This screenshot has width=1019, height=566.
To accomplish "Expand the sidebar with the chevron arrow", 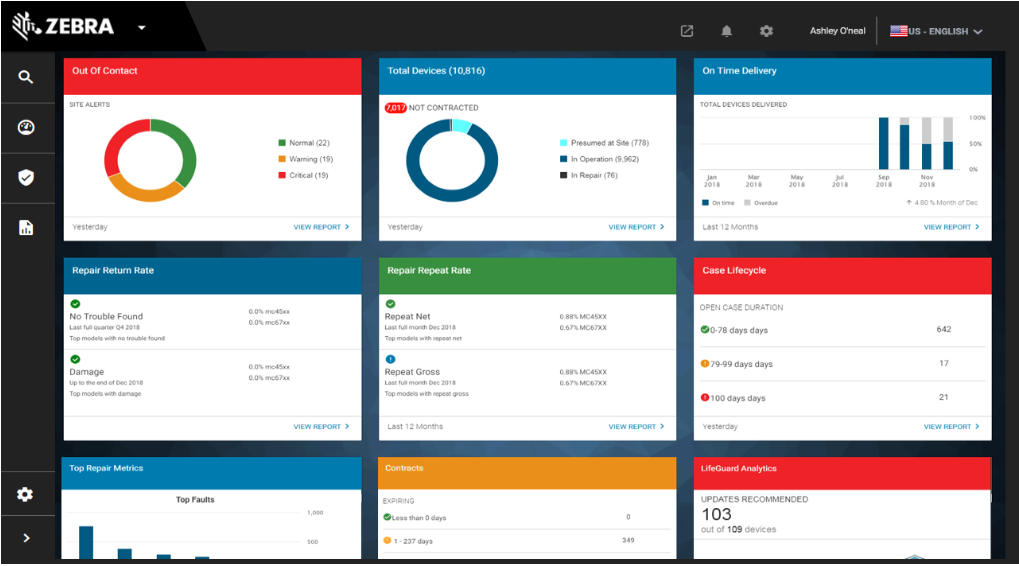I will click(x=26, y=538).
